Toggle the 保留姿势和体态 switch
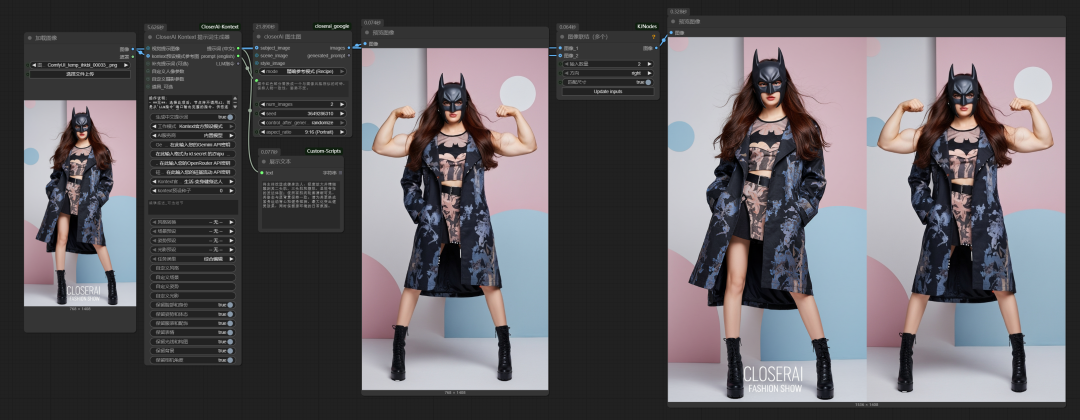The width and height of the screenshot is (1080, 420). coord(230,314)
